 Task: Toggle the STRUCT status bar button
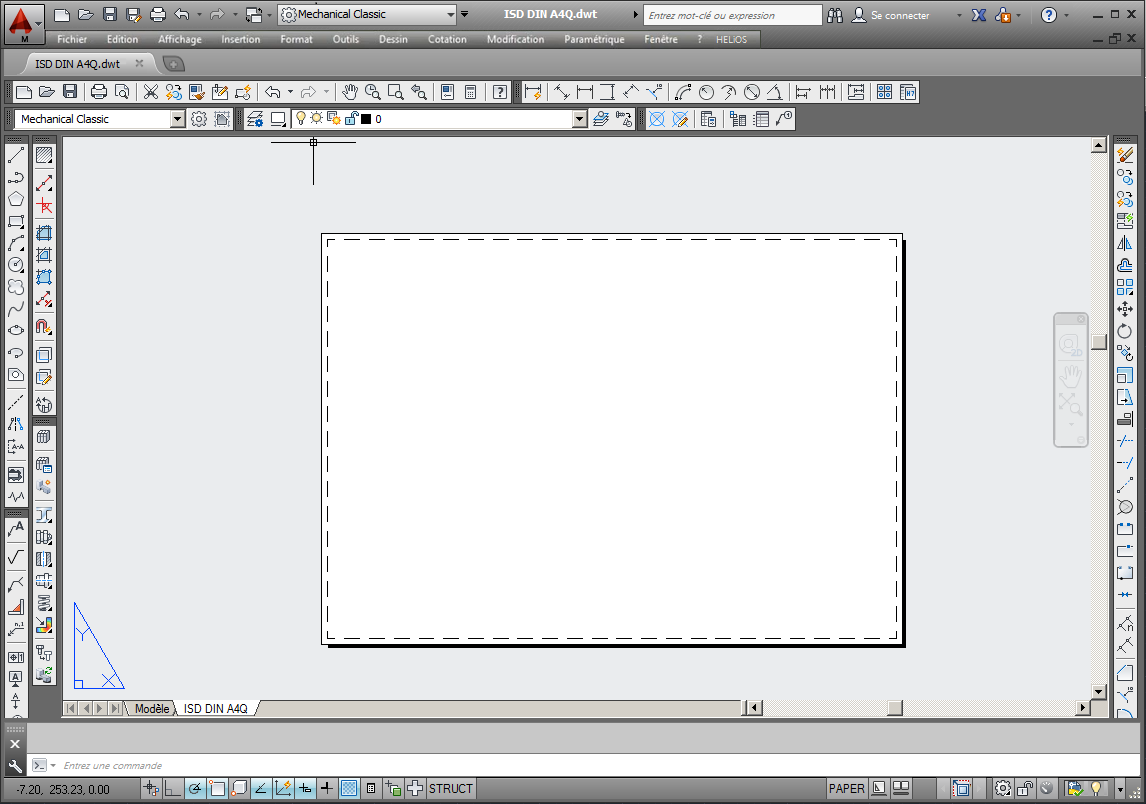[x=451, y=789]
